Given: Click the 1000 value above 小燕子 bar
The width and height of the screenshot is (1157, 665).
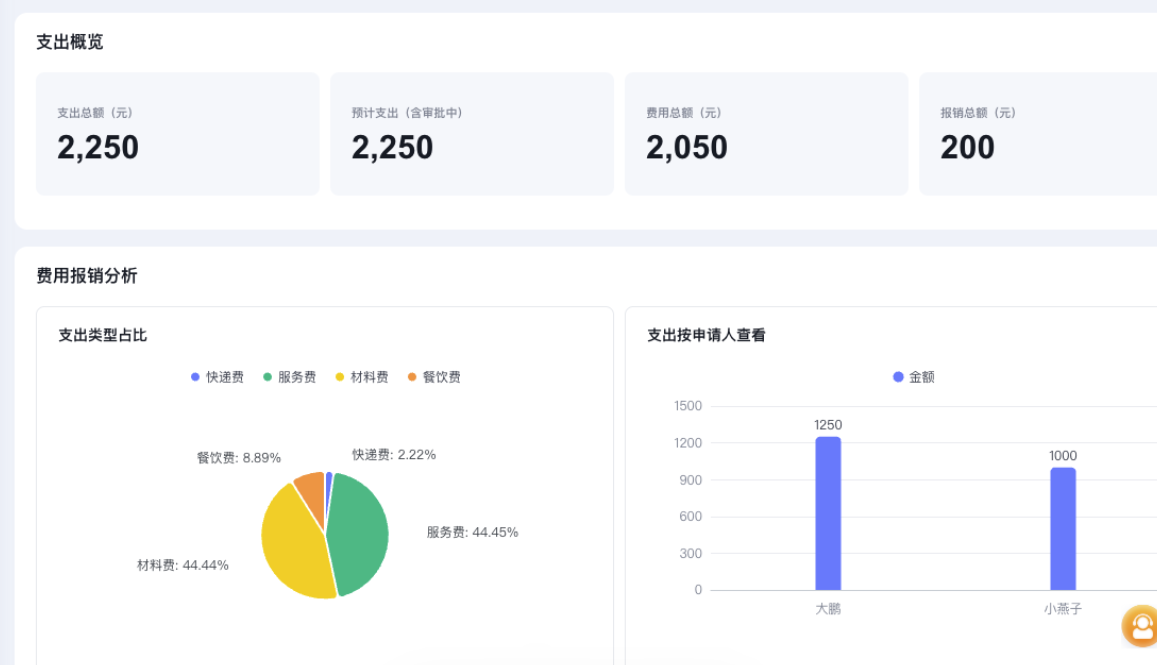Looking at the screenshot, I should (x=1063, y=456).
